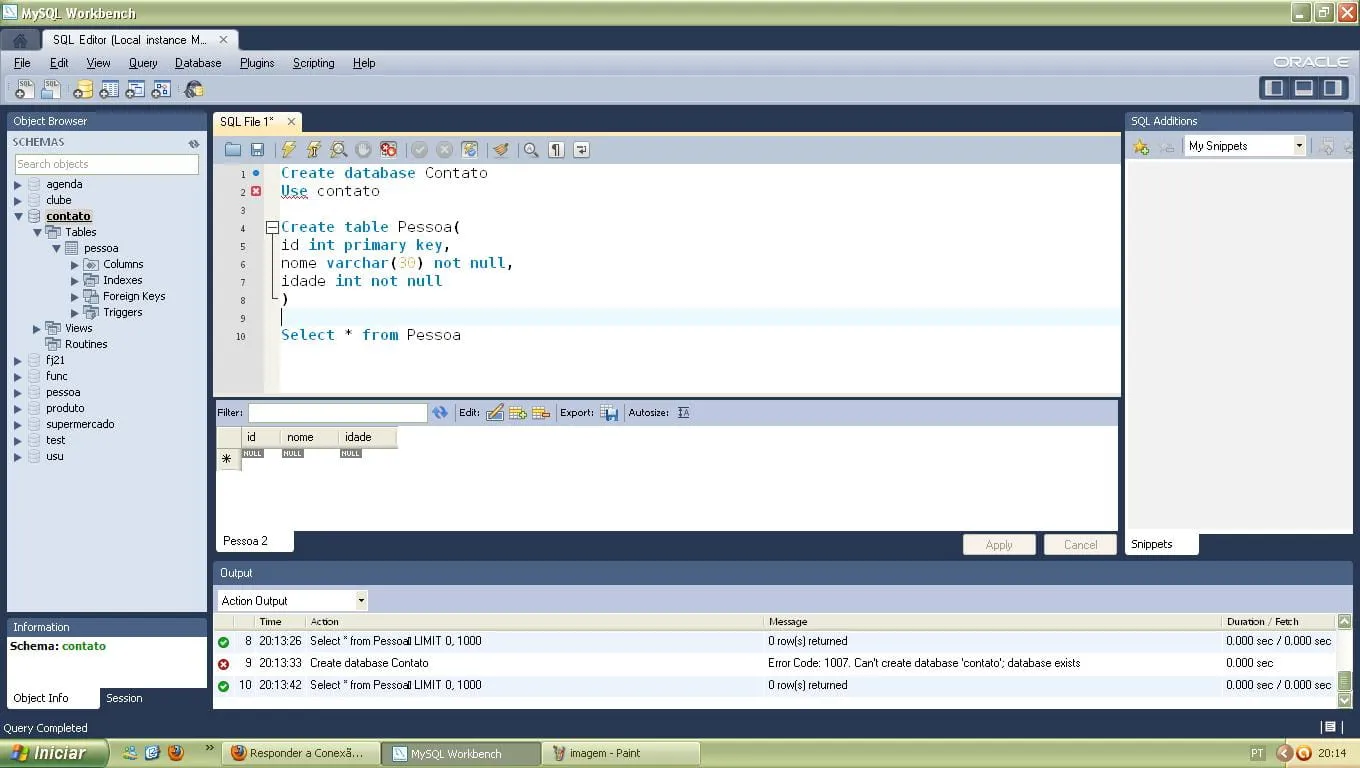The image size is (1360, 768).
Task: Click the Cancel button
Action: coord(1080,545)
